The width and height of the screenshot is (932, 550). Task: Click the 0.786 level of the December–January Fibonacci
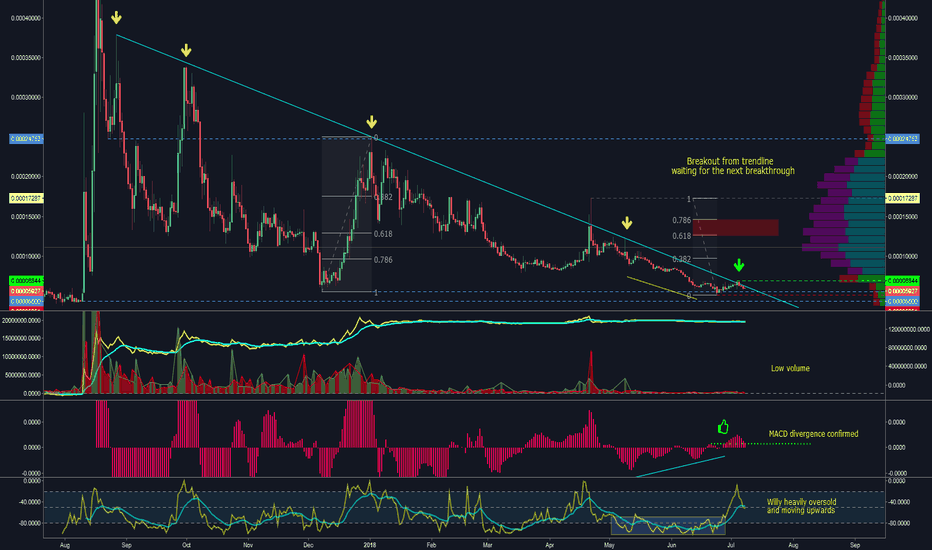tap(383, 260)
